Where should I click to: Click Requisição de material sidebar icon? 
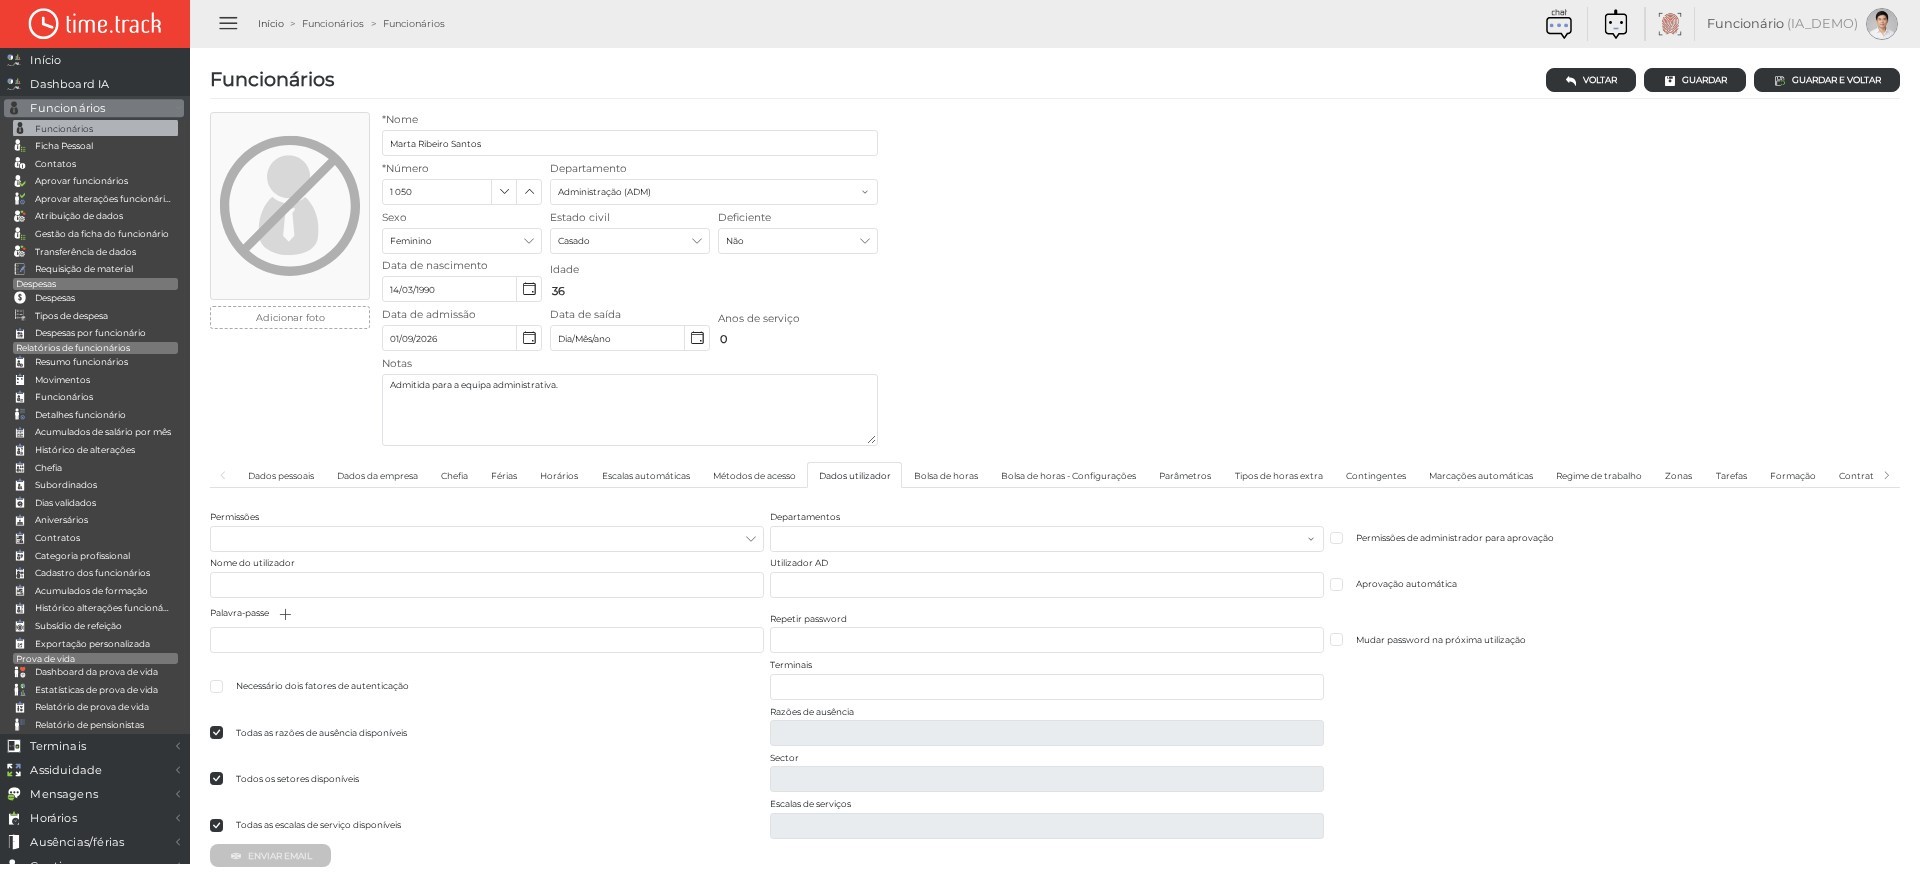[x=20, y=269]
